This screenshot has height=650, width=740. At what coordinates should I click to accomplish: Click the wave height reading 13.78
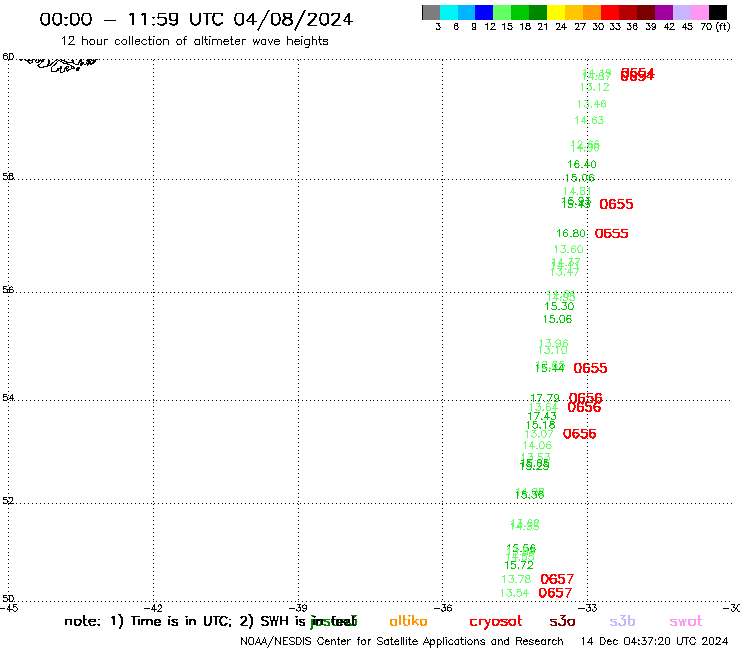point(516,579)
